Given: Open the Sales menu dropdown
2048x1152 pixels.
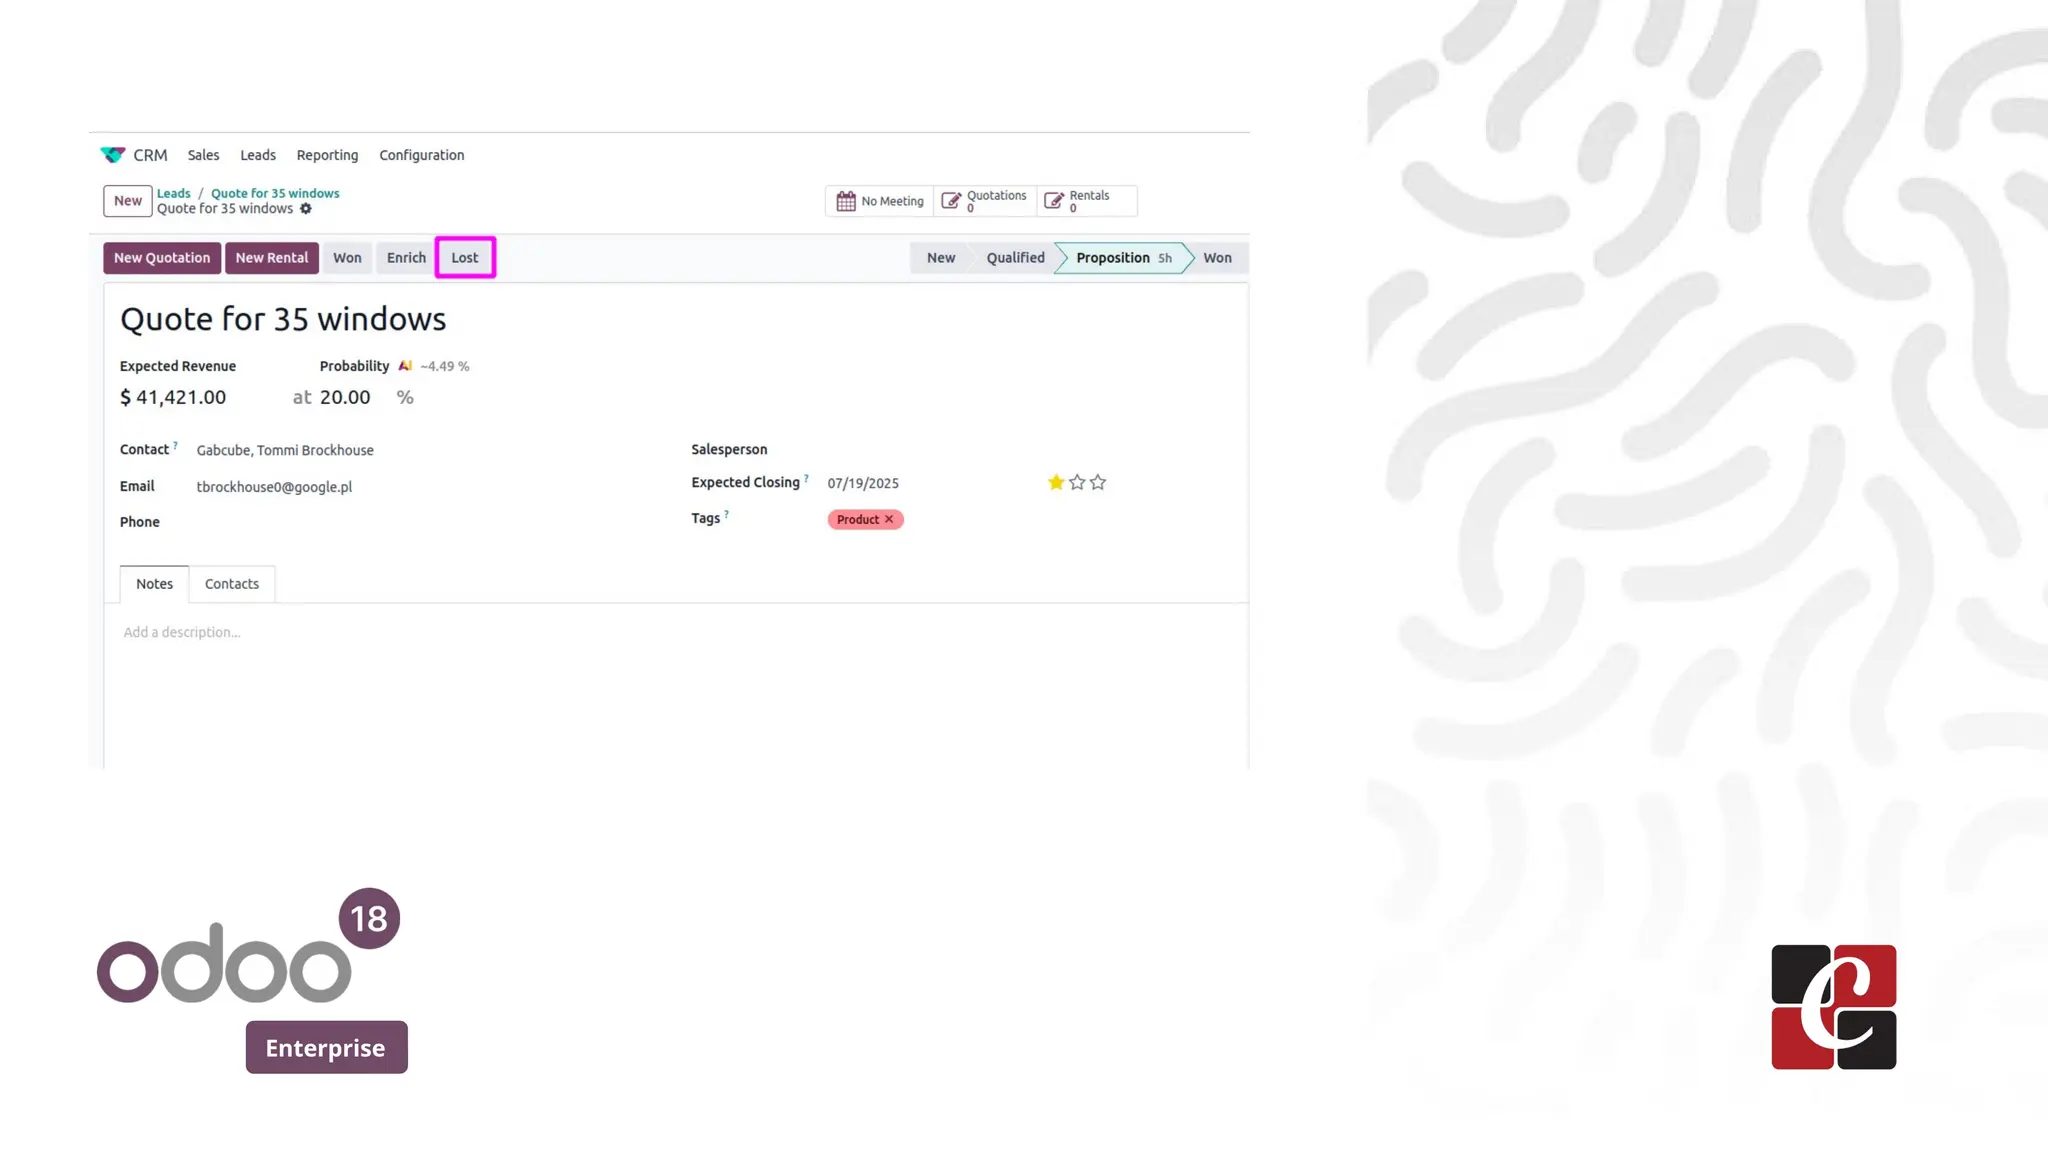Looking at the screenshot, I should tap(203, 155).
